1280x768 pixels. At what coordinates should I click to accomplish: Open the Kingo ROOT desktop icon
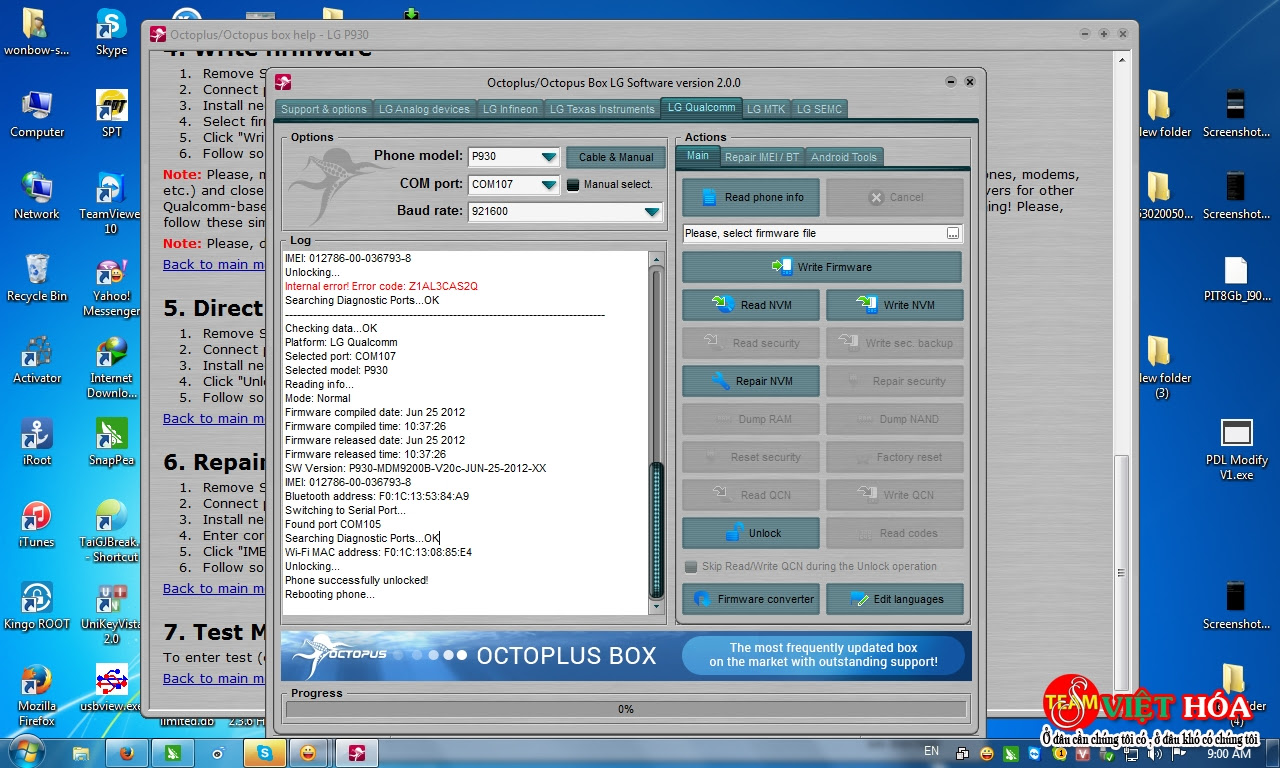coord(37,607)
